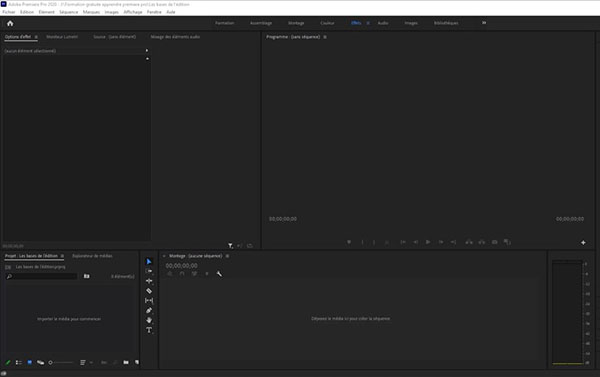The height and width of the screenshot is (377, 600).
Task: Switch to the Audio workspace
Action: click(383, 23)
